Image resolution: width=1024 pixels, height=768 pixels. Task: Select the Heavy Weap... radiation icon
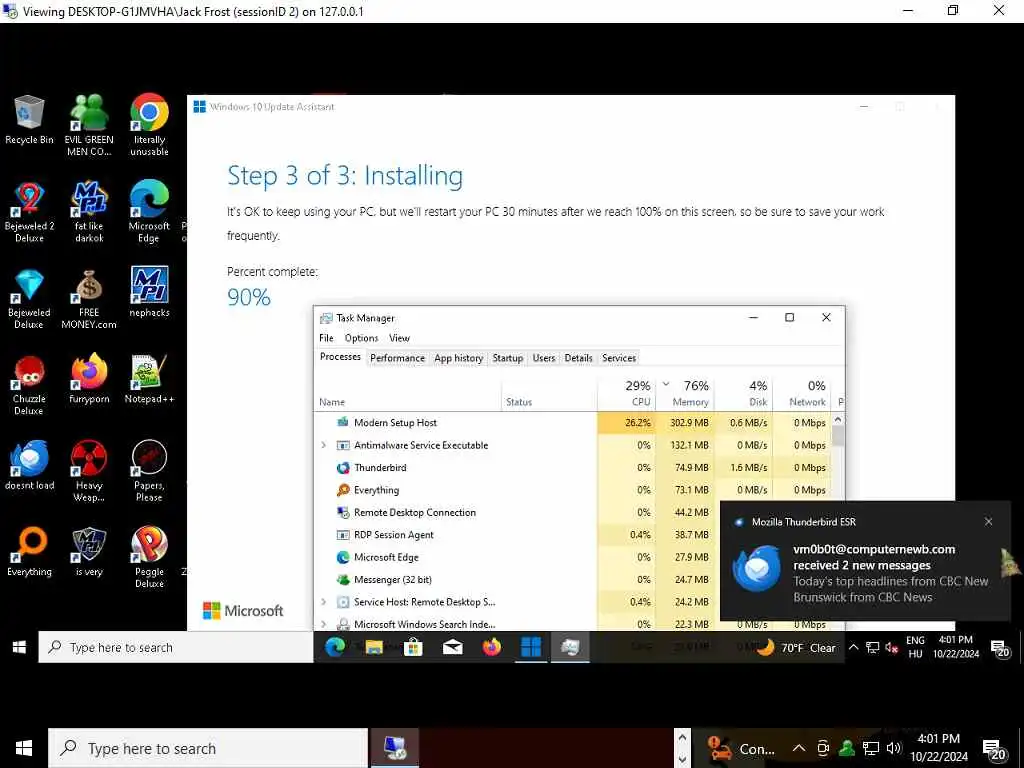pyautogui.click(x=89, y=470)
